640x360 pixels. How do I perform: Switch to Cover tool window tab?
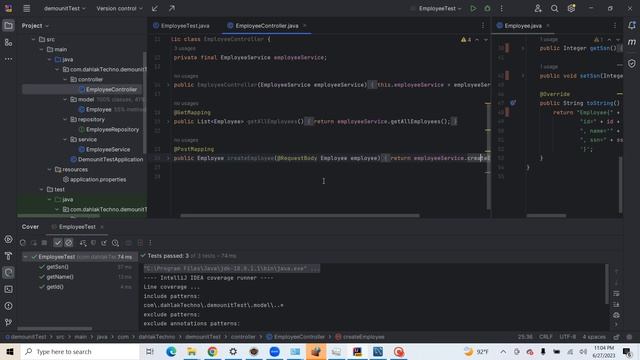30,227
